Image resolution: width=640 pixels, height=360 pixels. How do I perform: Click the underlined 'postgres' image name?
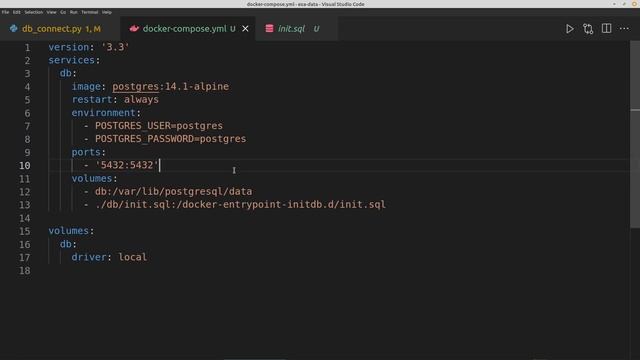click(x=136, y=87)
